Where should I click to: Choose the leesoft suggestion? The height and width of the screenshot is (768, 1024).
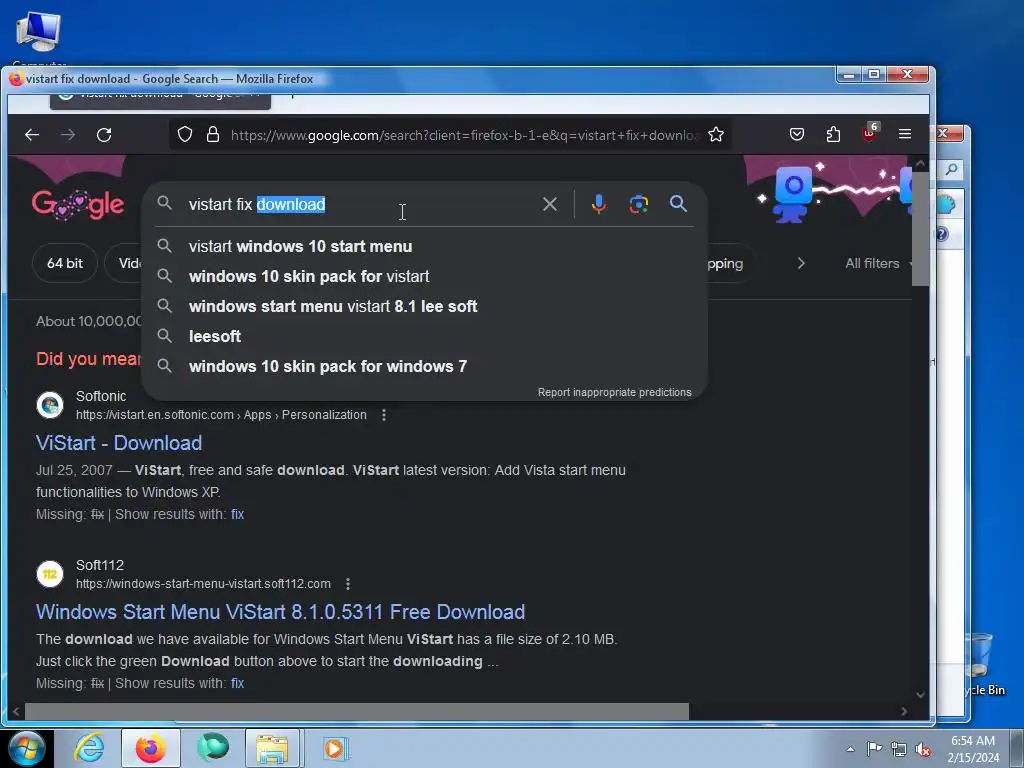pos(424,336)
